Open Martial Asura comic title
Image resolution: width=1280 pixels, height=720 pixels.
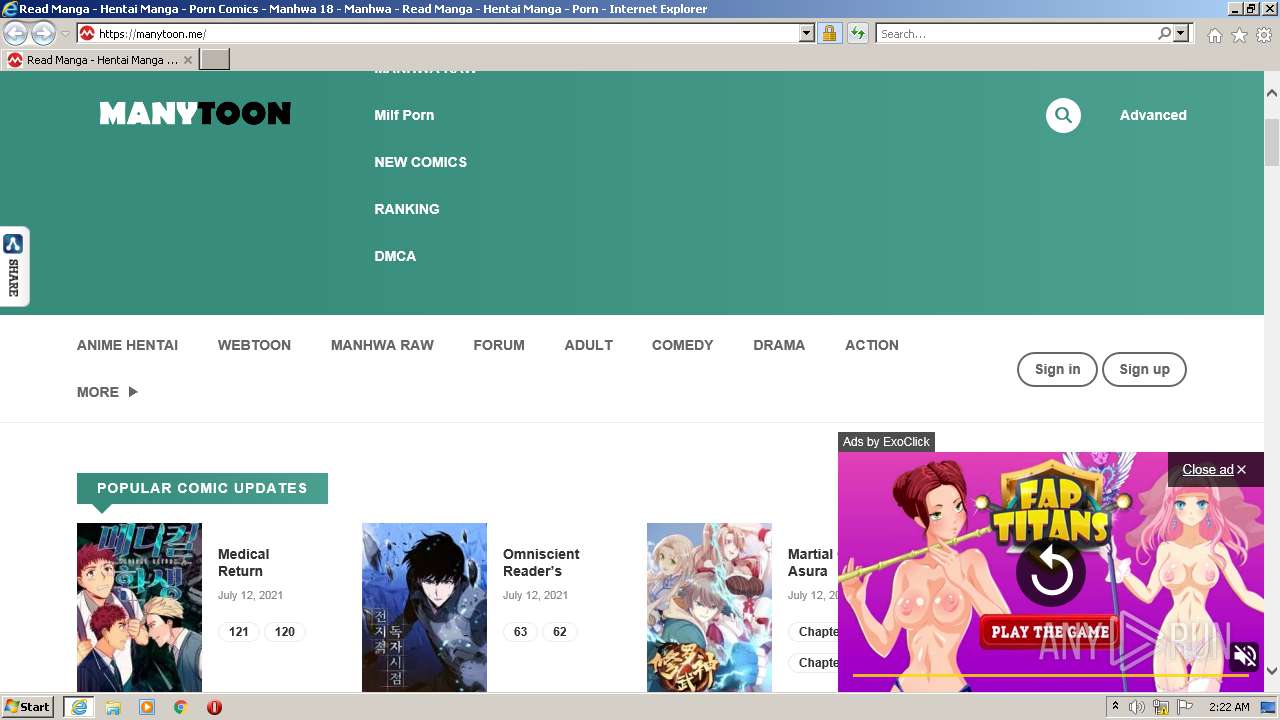810,562
